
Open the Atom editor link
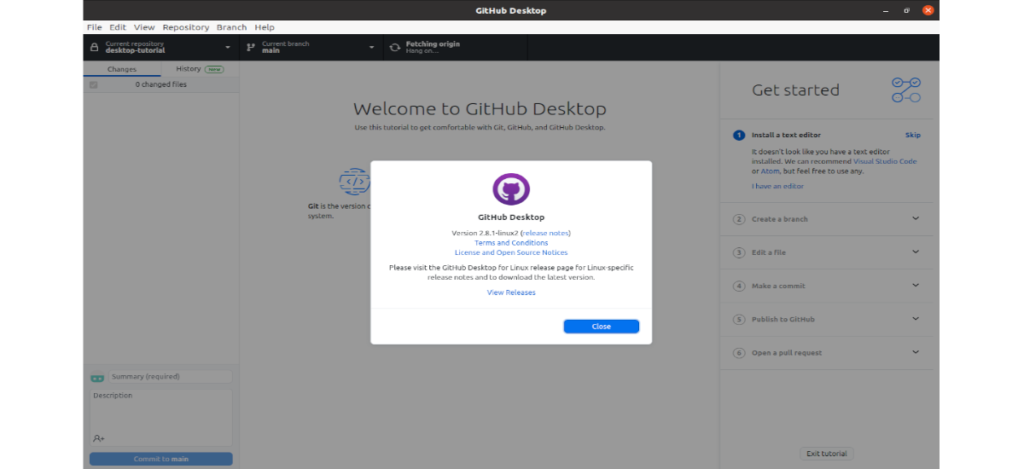770,171
